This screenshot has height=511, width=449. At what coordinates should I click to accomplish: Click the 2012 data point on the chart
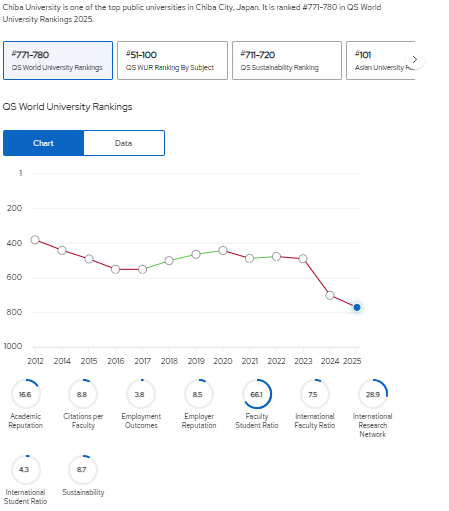click(35, 240)
